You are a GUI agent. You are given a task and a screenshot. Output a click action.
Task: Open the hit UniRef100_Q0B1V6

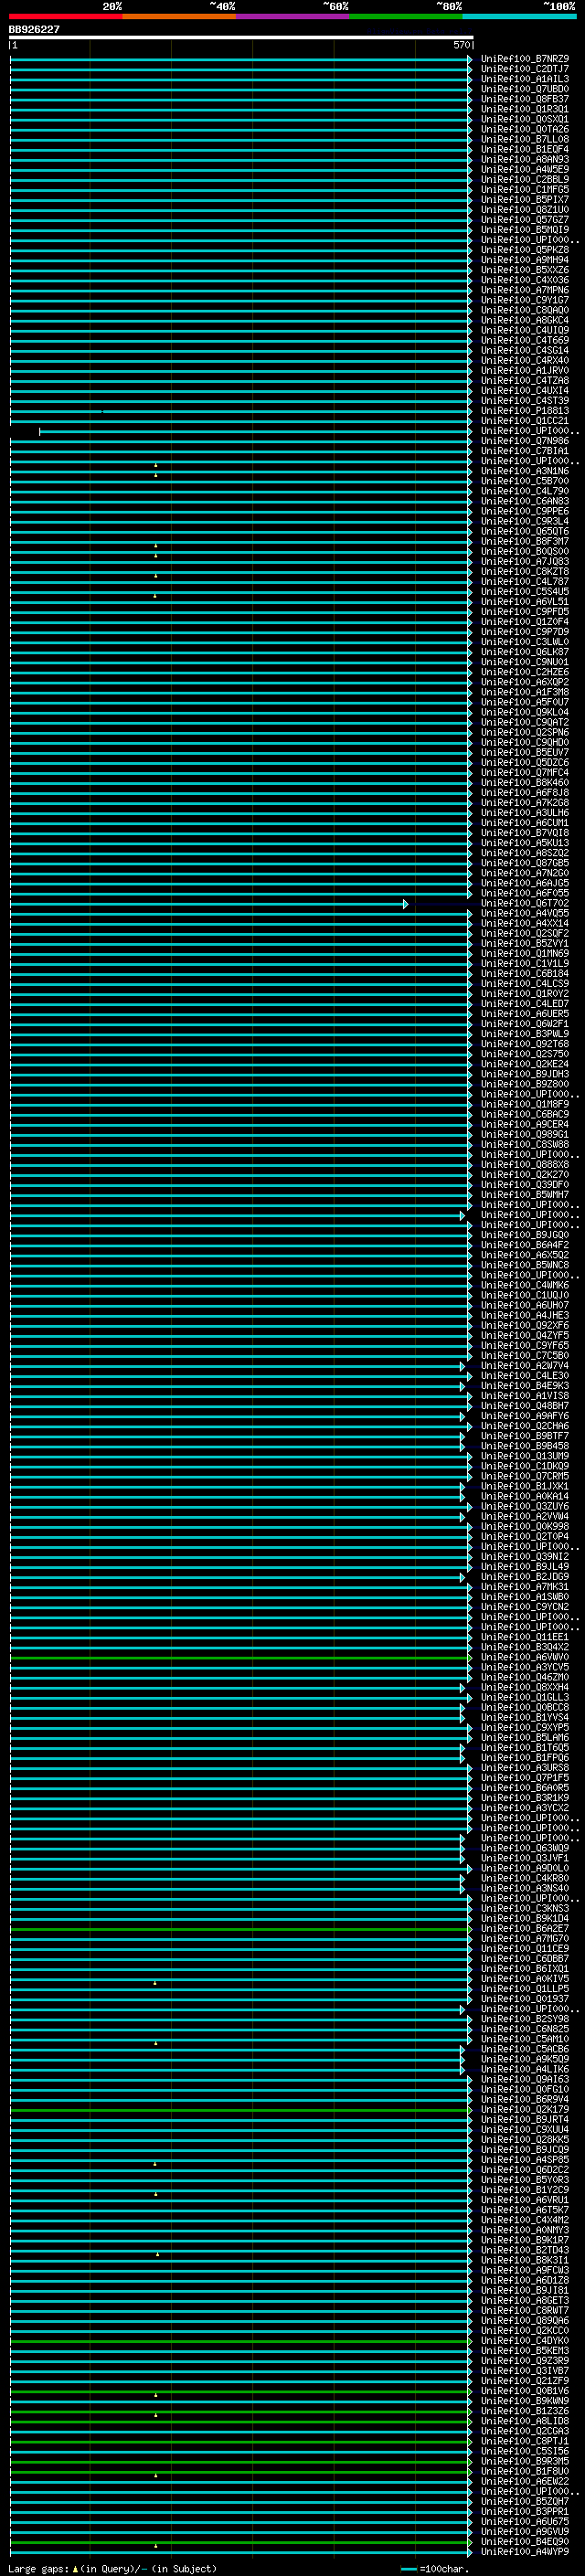point(525,2392)
